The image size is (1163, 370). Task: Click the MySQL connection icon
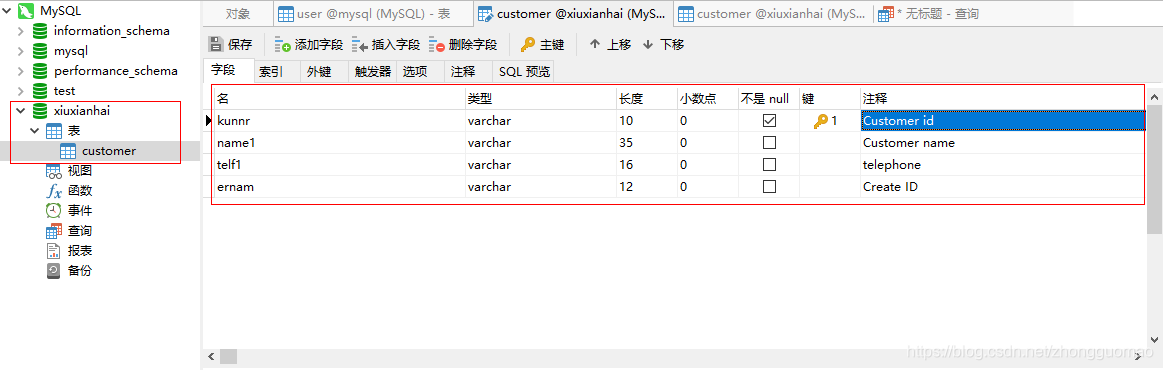tap(25, 11)
